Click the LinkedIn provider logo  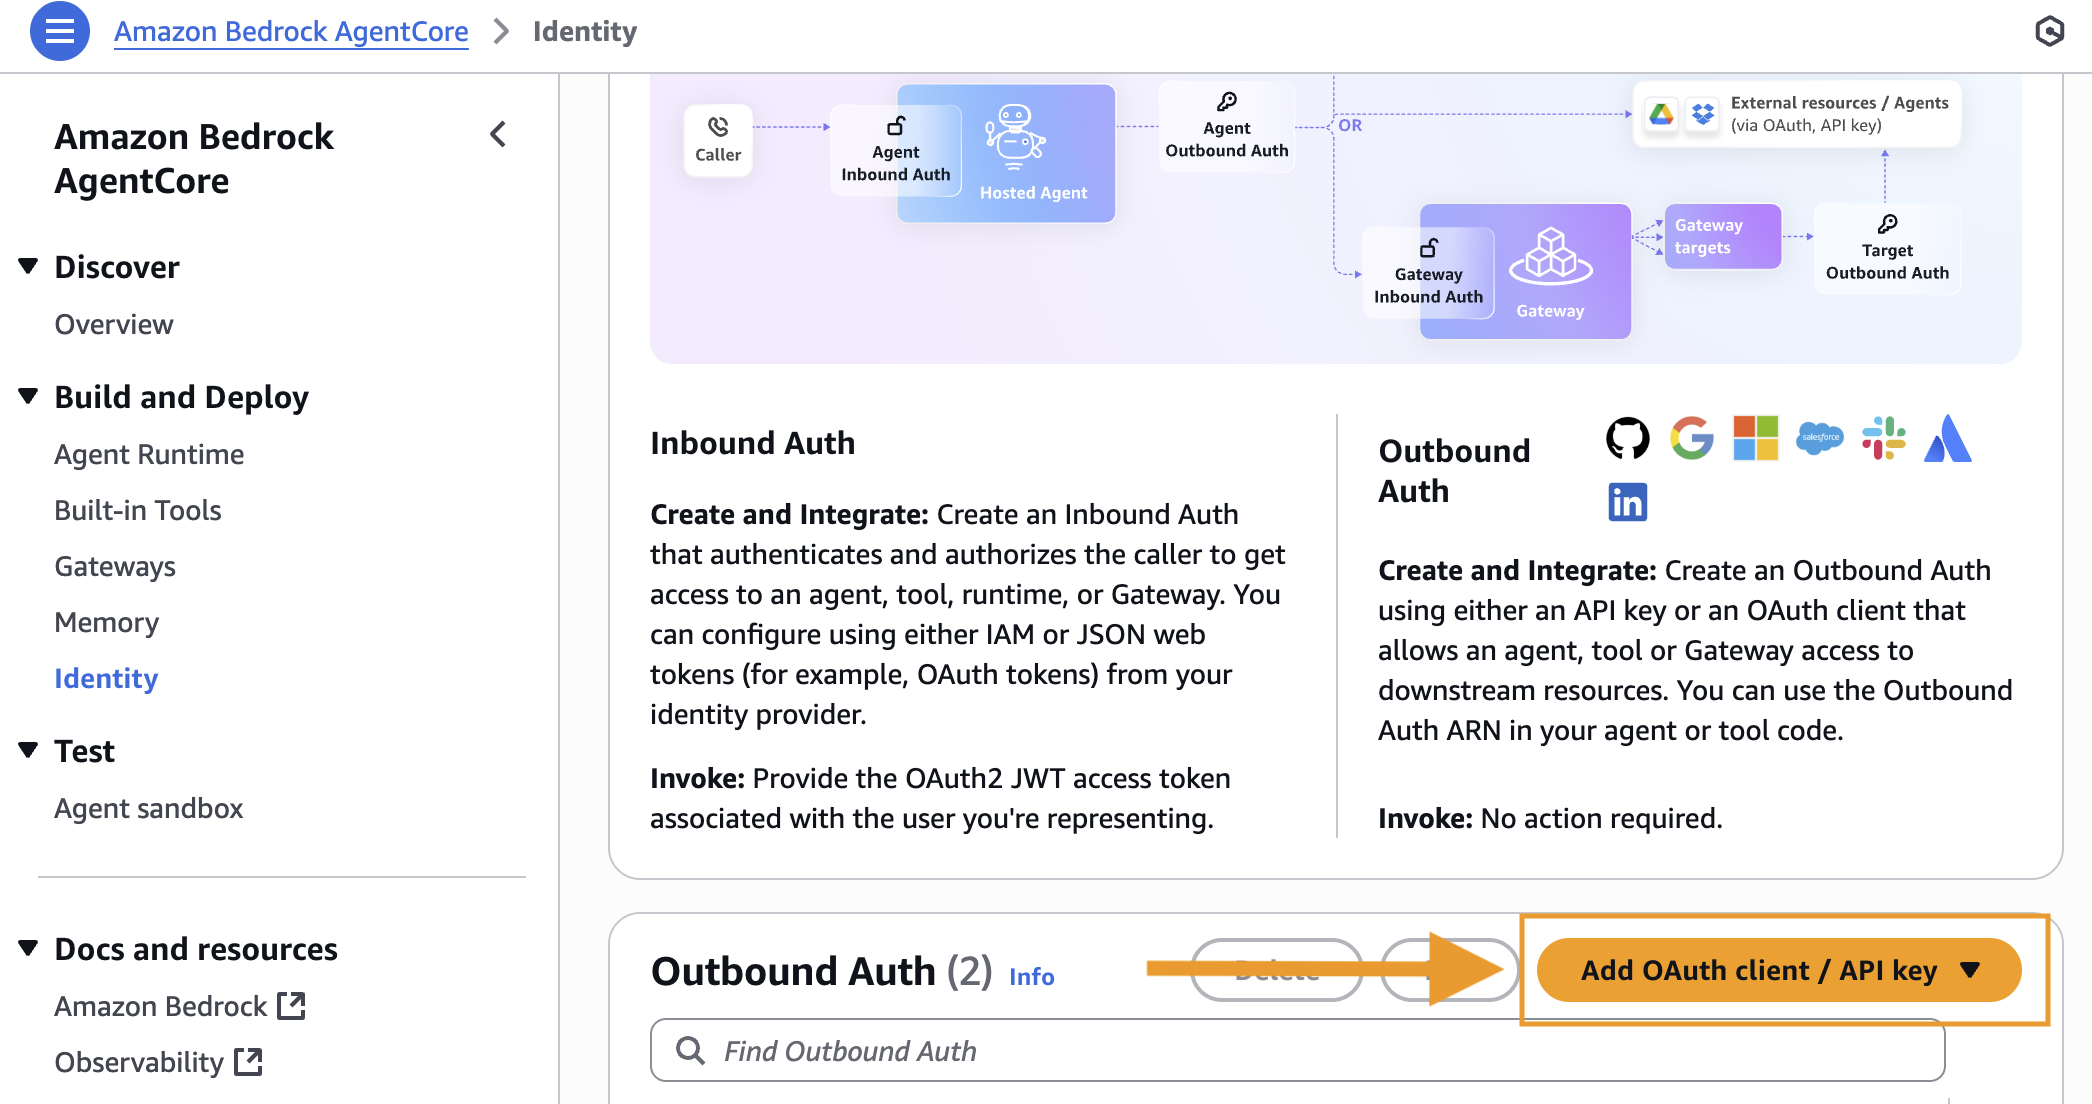[x=1627, y=502]
